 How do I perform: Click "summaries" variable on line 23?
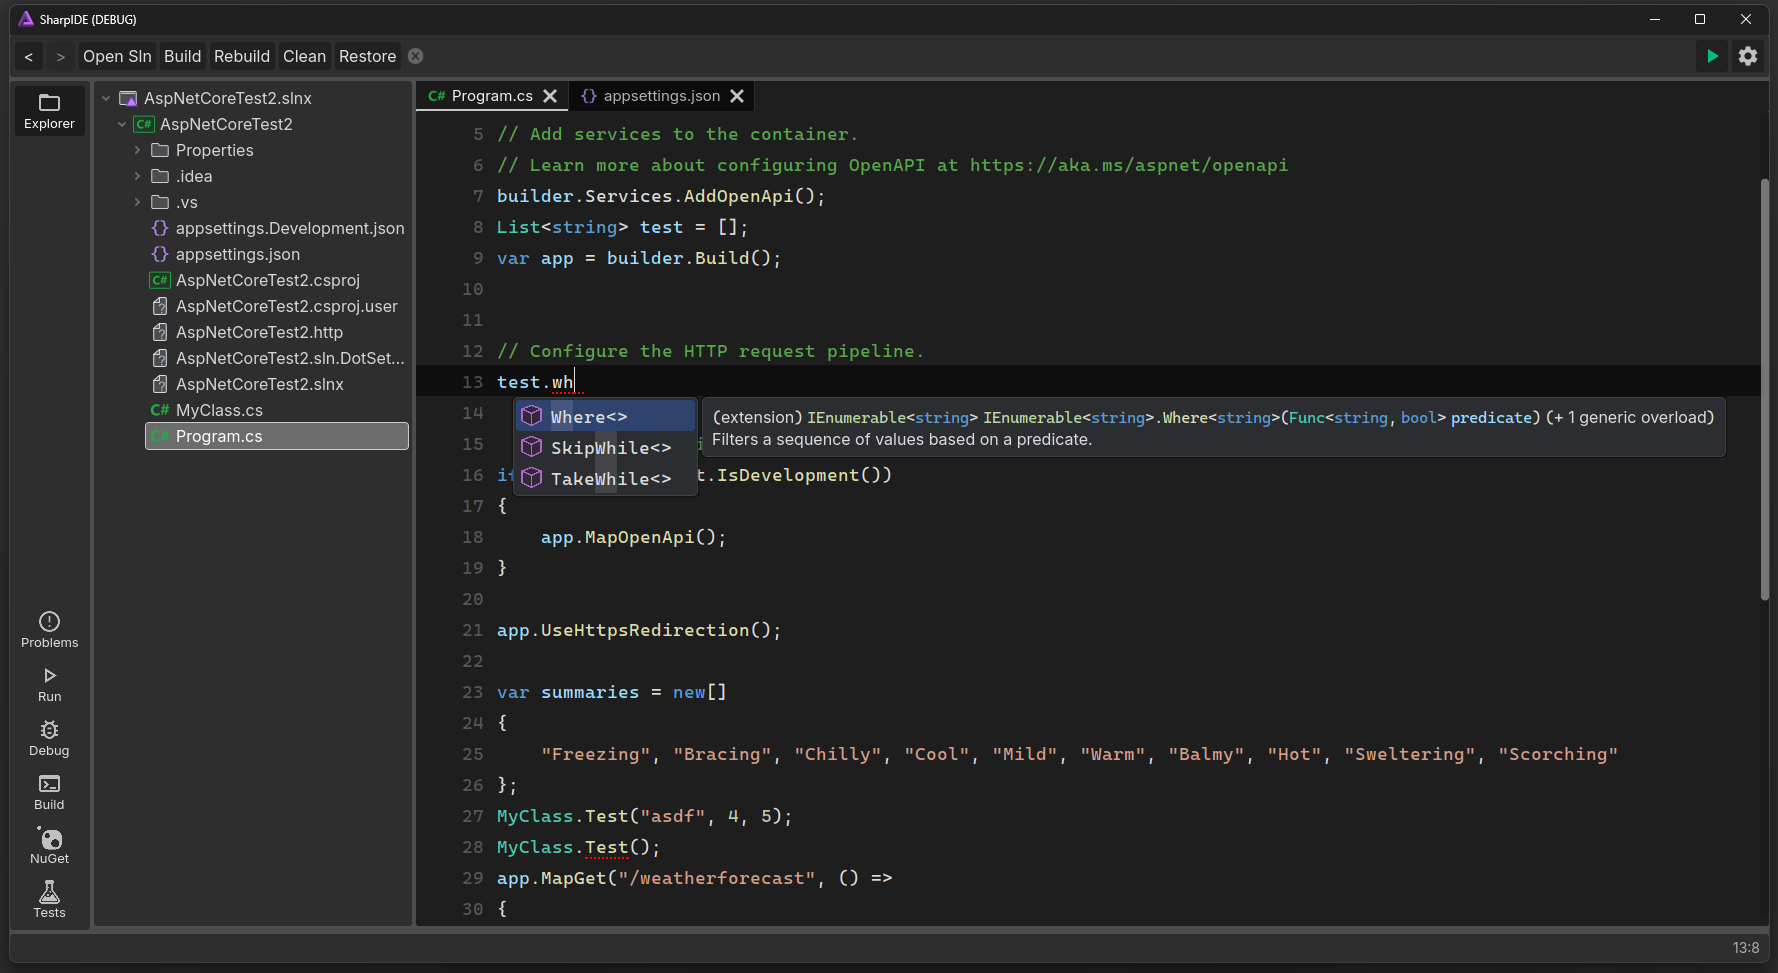pos(590,692)
